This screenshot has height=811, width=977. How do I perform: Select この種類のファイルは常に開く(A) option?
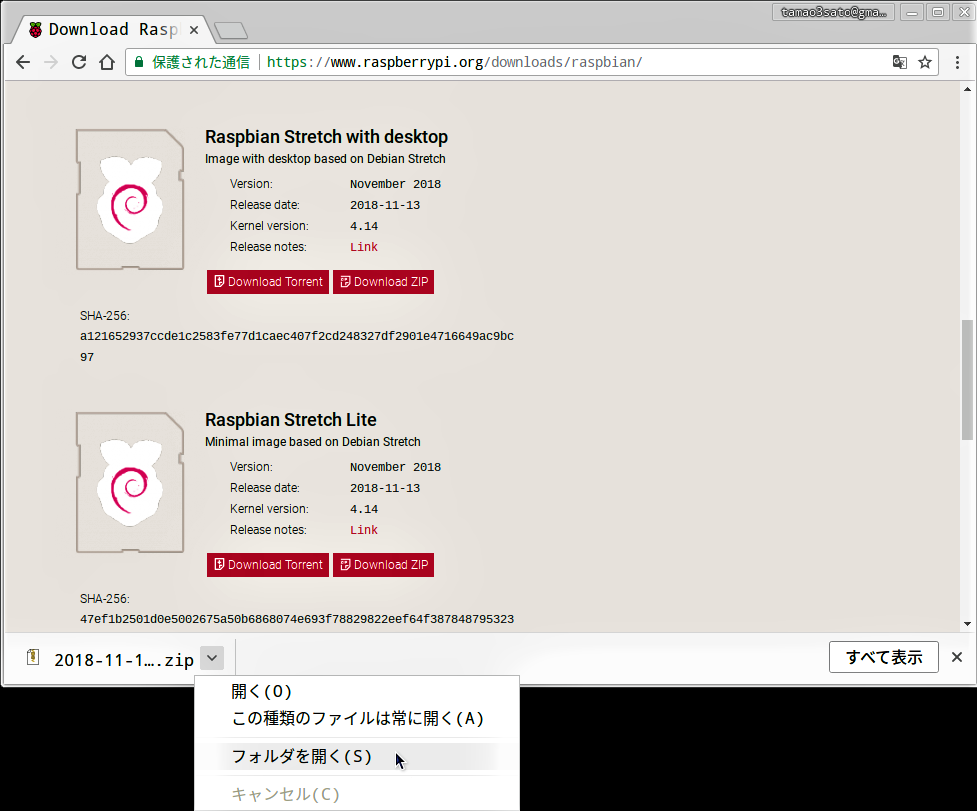(x=356, y=718)
